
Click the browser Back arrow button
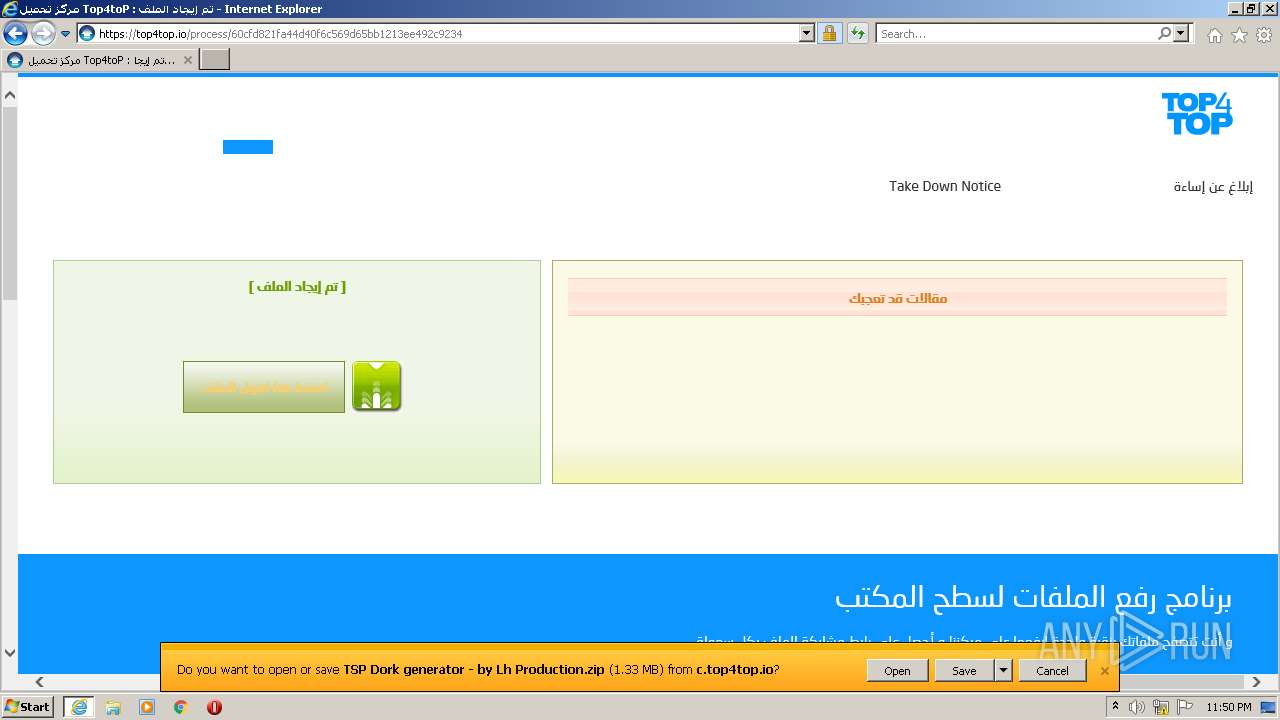[15, 33]
